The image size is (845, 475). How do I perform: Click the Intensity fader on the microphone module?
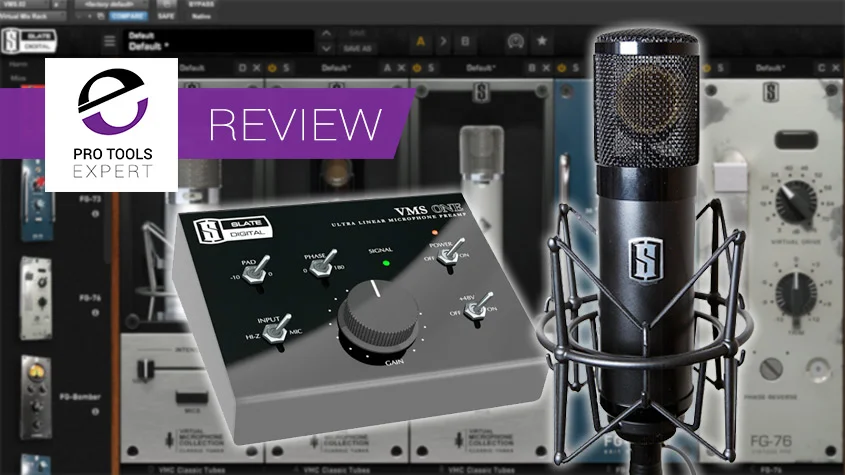pos(144,369)
